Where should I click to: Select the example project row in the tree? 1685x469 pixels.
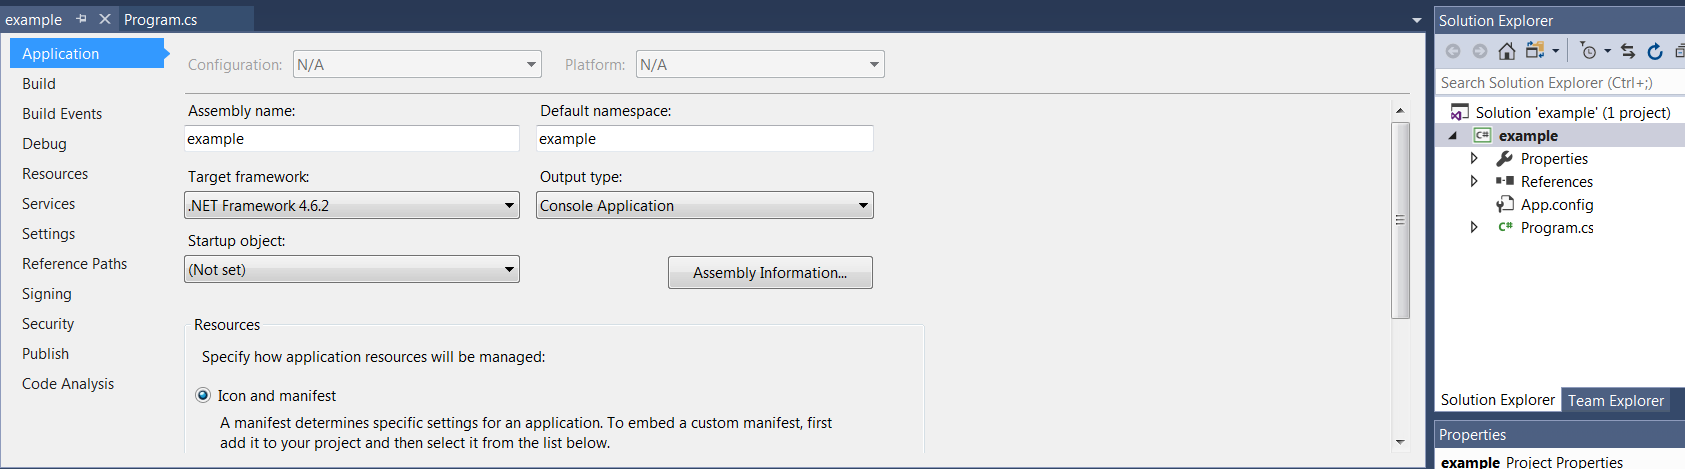tap(1560, 135)
